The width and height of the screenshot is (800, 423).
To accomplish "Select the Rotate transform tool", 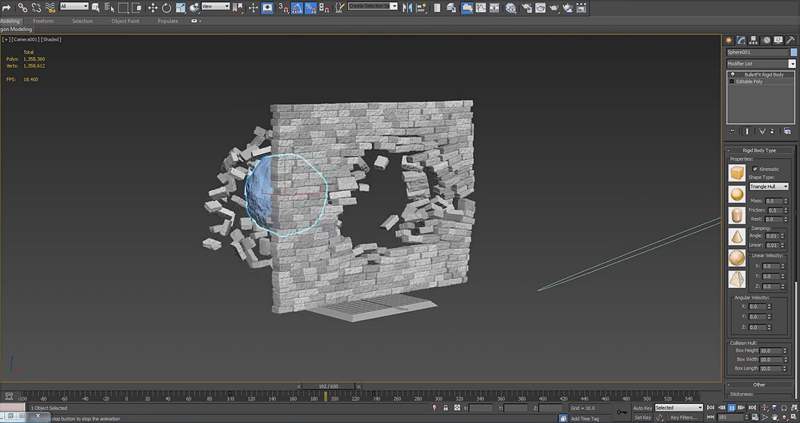I will pos(164,7).
